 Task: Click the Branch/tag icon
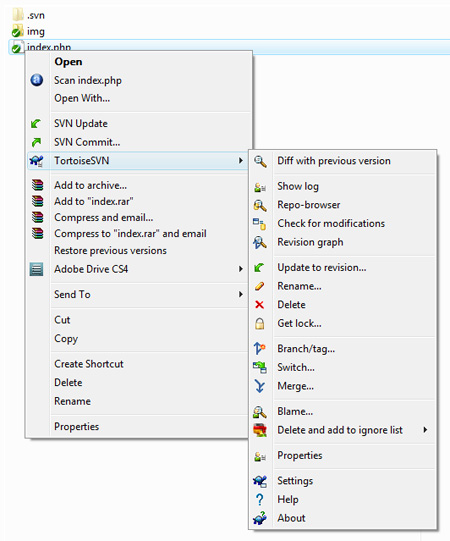pyautogui.click(x=260, y=349)
